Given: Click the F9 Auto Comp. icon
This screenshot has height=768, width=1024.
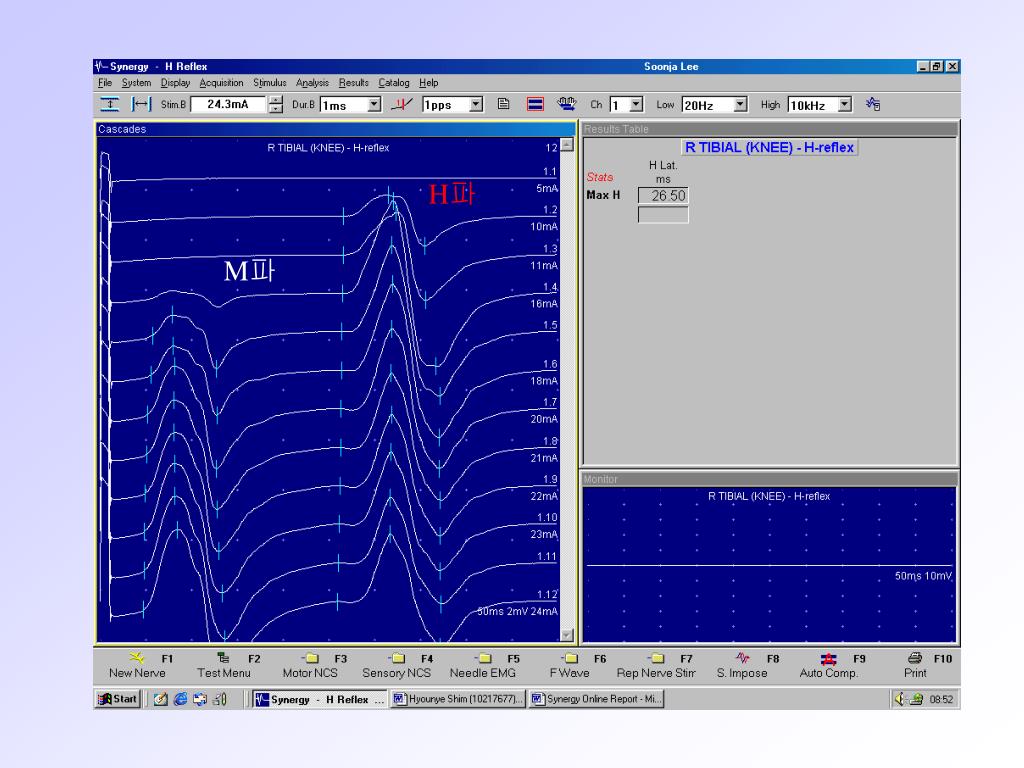Looking at the screenshot, I should tap(828, 658).
